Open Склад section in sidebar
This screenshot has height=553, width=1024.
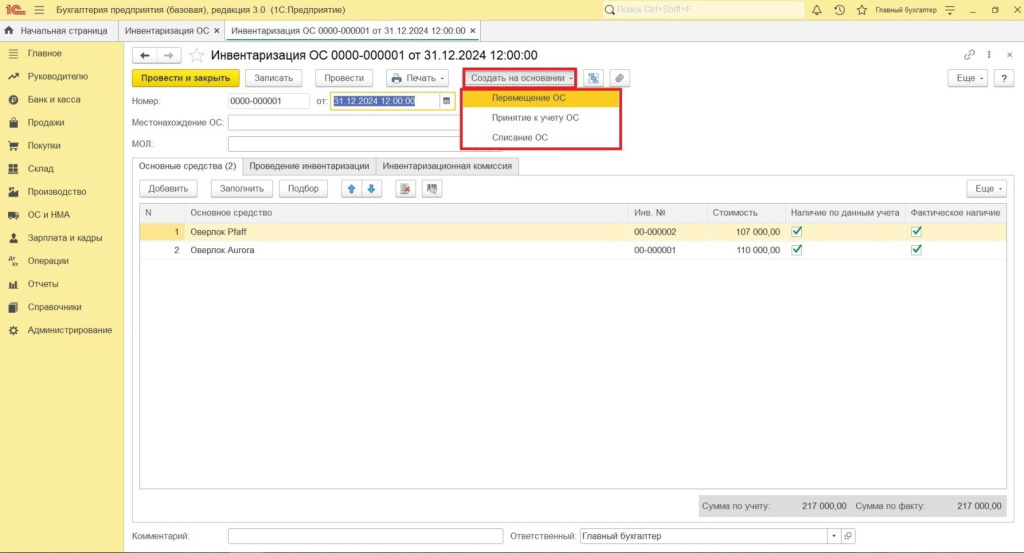tap(40, 168)
